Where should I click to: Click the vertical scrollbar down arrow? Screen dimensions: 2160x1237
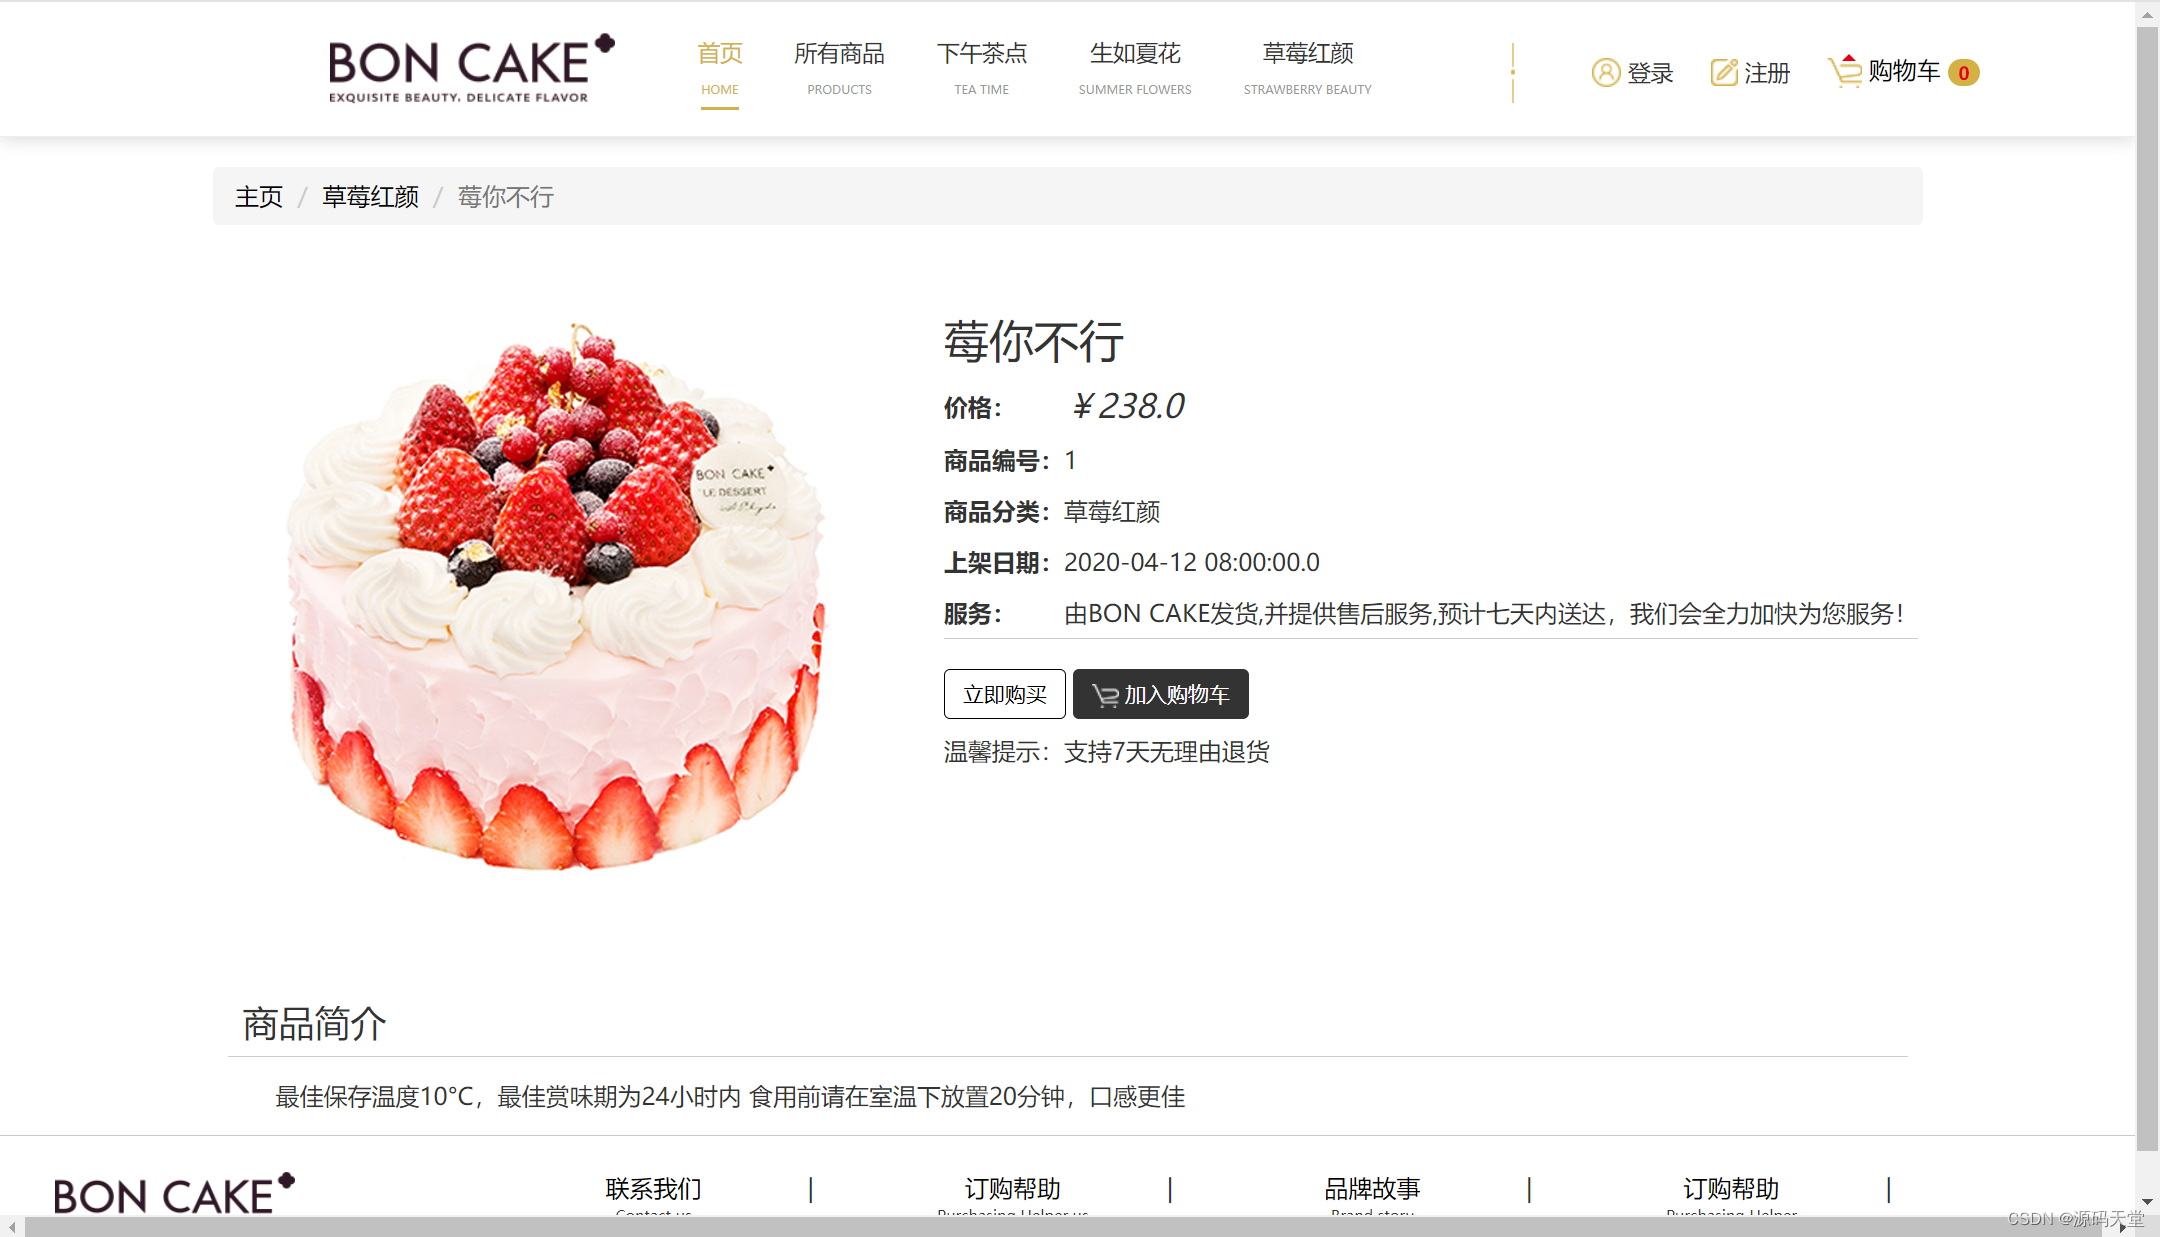coord(2147,1202)
